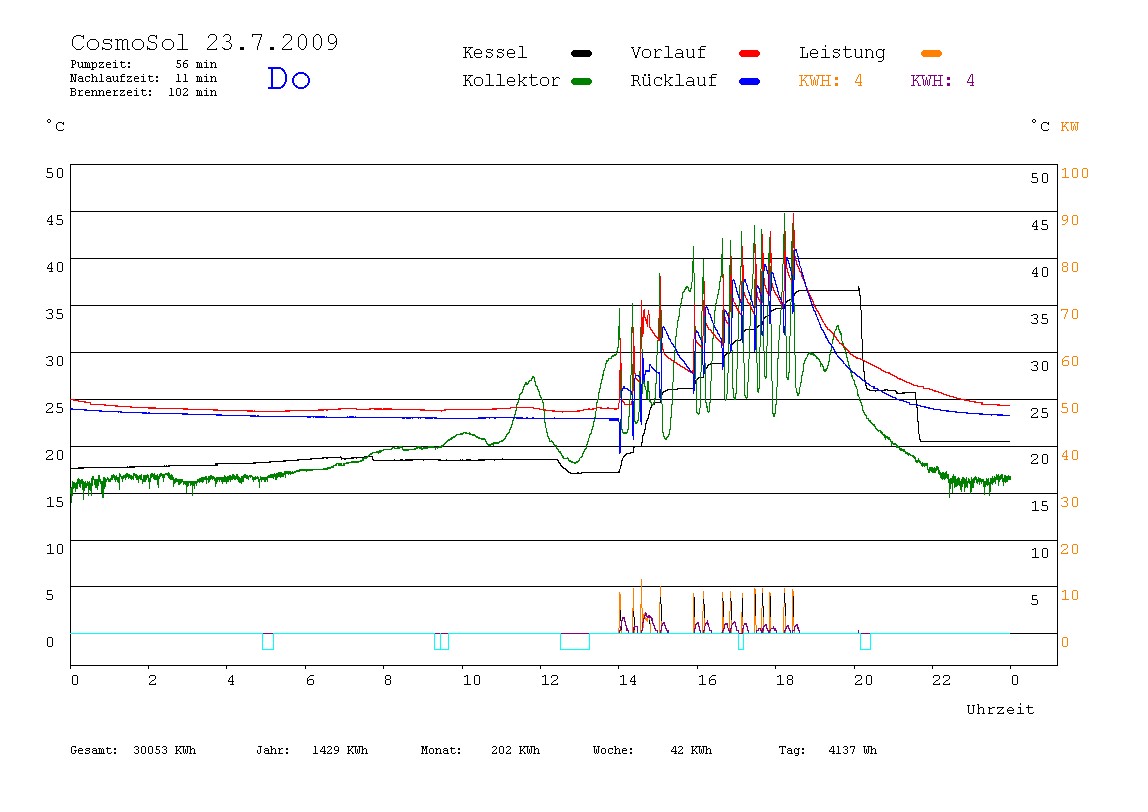
Task: Click the blue "Do" weekday label
Action: (x=288, y=78)
